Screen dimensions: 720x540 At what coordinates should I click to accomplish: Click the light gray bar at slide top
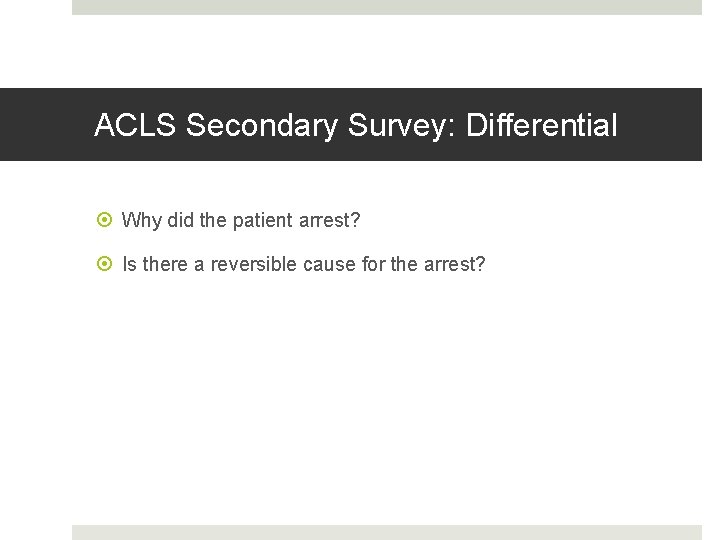tap(387, 7)
